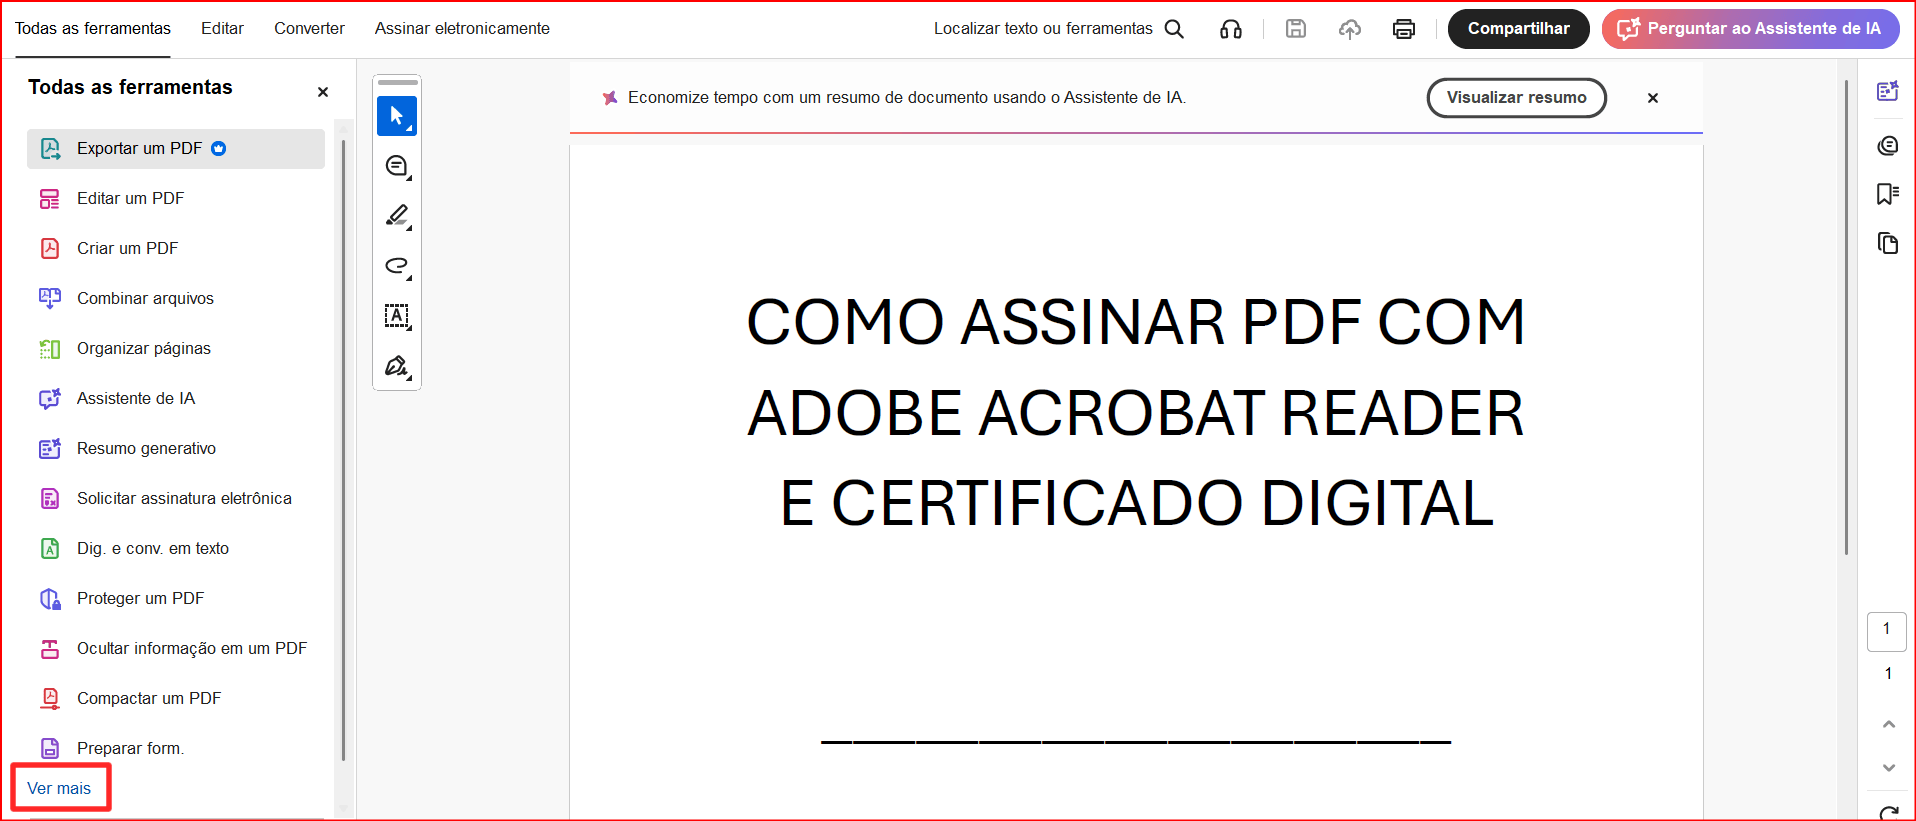This screenshot has width=1916, height=821.
Task: Click the Exportar um PDF icon
Action: point(50,149)
